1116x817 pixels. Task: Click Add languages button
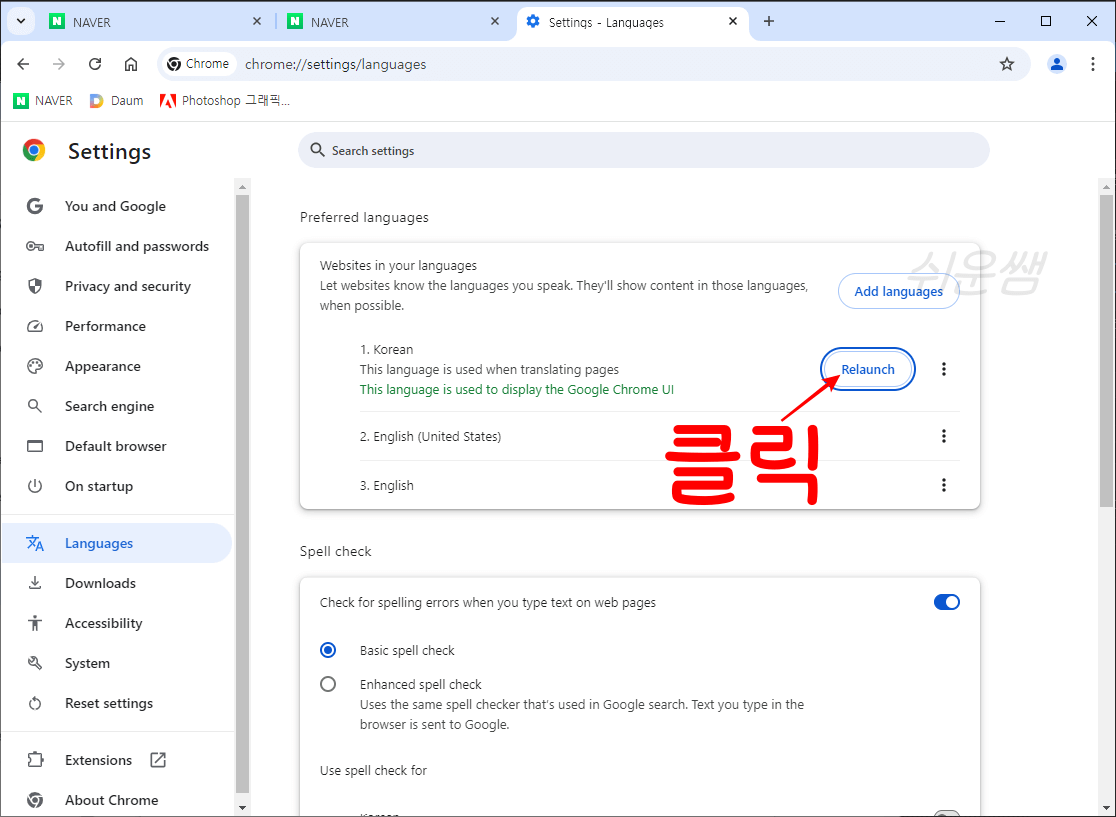[x=898, y=291]
